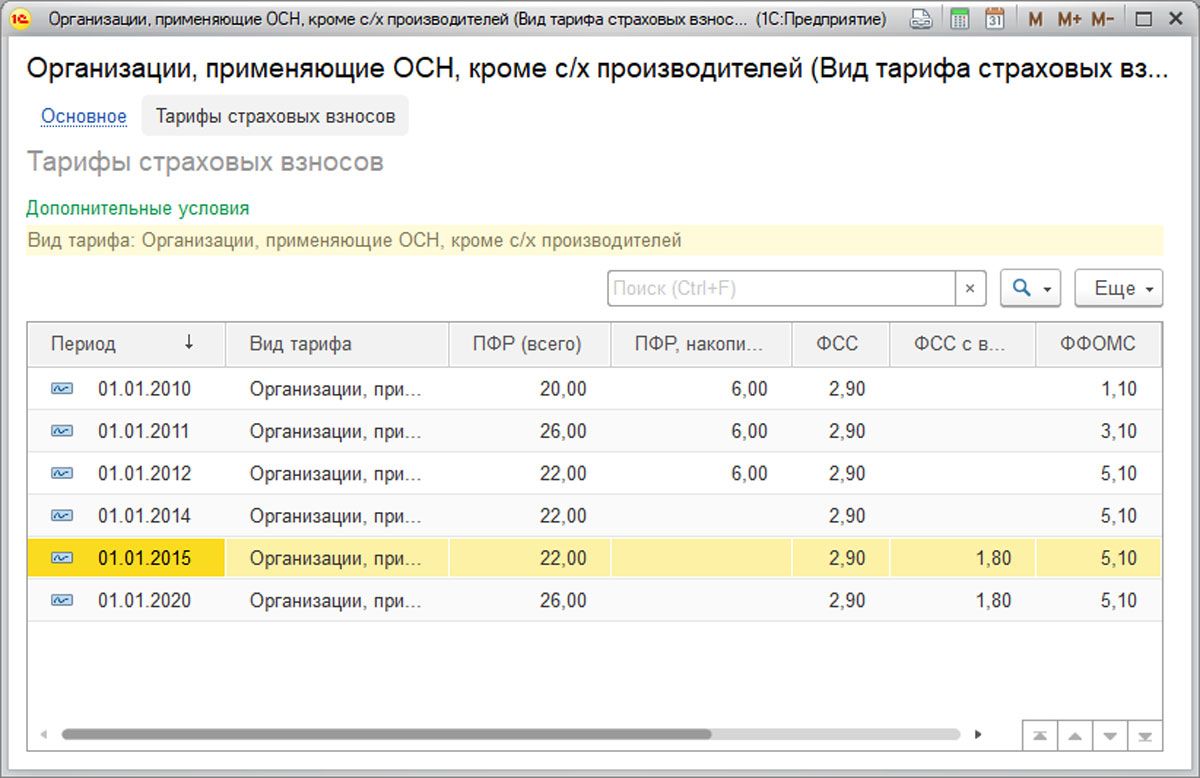Expand the Еще menu dropdown
This screenshot has height=778, width=1200.
point(1119,288)
